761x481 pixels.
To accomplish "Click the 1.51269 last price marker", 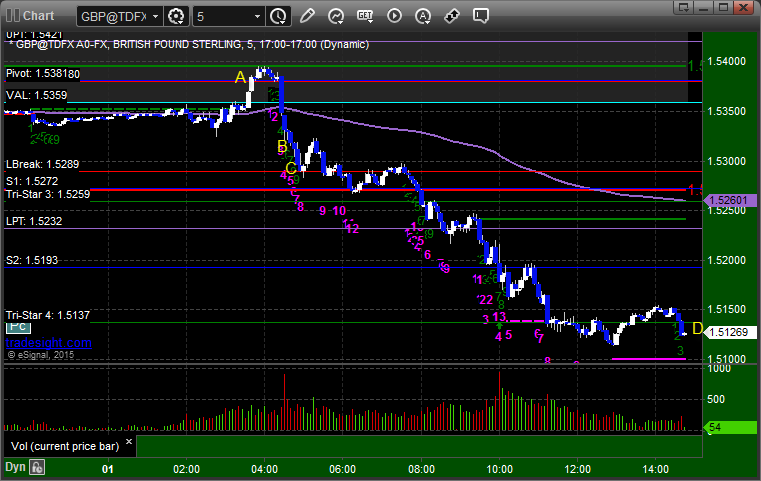I will pos(729,332).
